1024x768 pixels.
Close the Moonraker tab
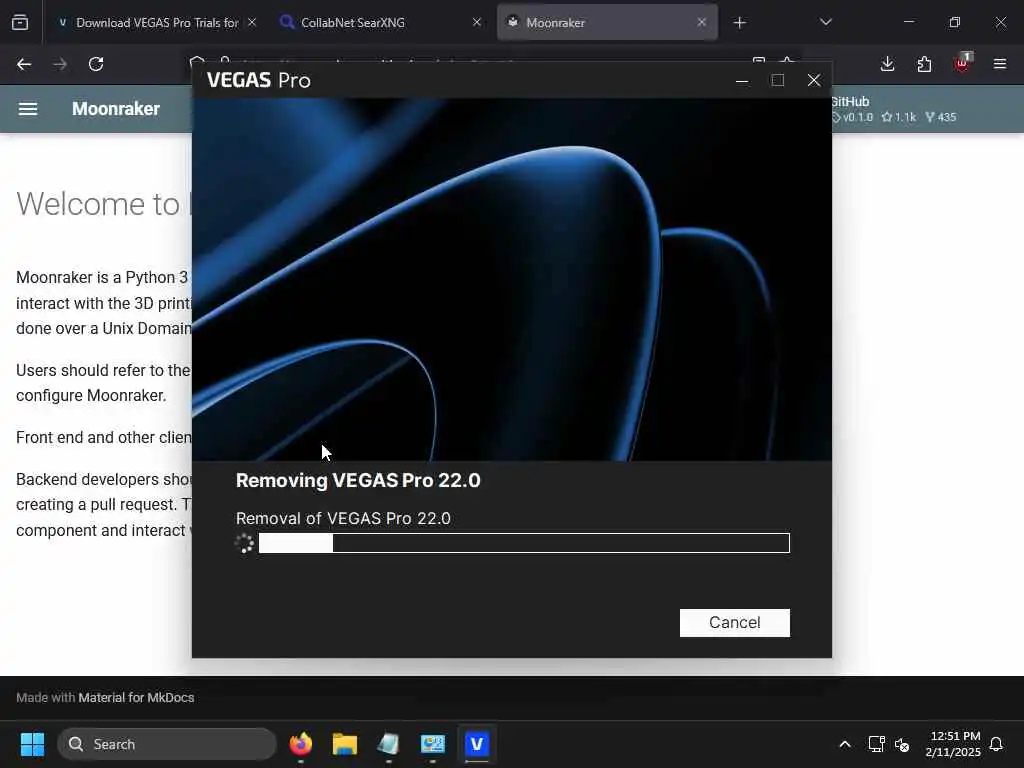coord(701,23)
